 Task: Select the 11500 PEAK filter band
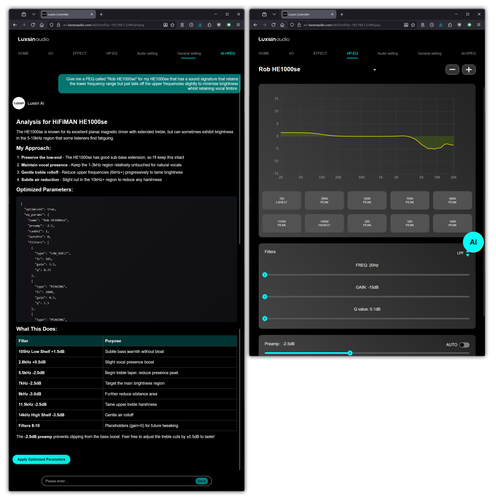(282, 223)
